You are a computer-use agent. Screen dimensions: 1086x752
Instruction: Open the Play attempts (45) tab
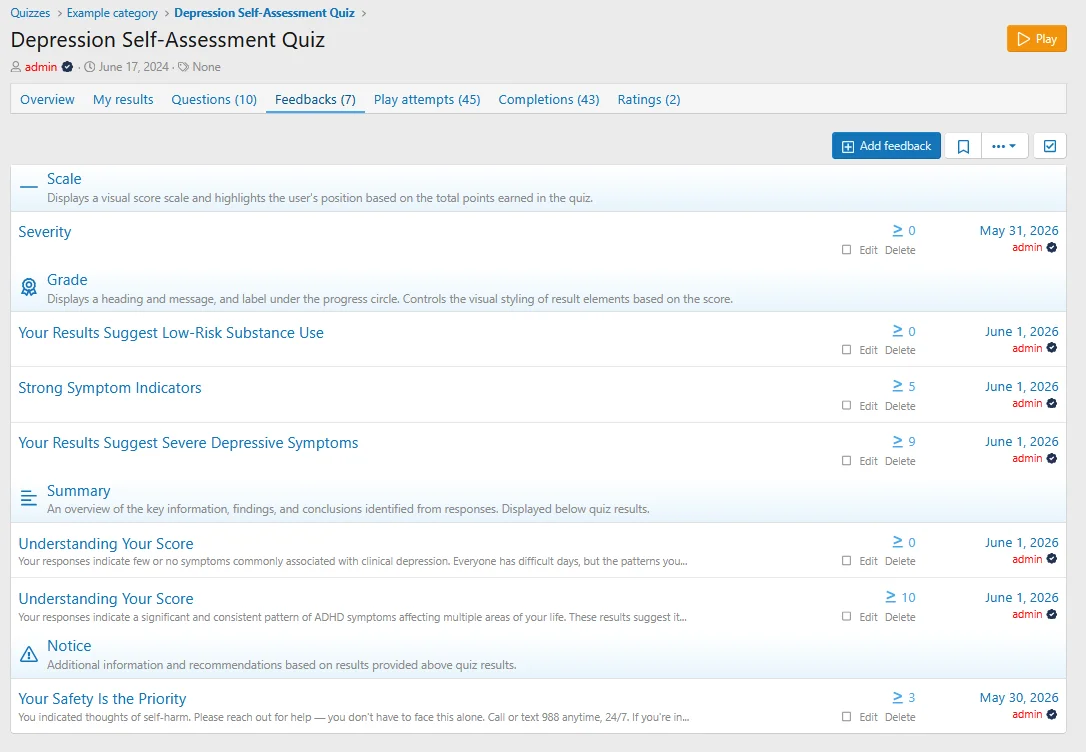427,100
